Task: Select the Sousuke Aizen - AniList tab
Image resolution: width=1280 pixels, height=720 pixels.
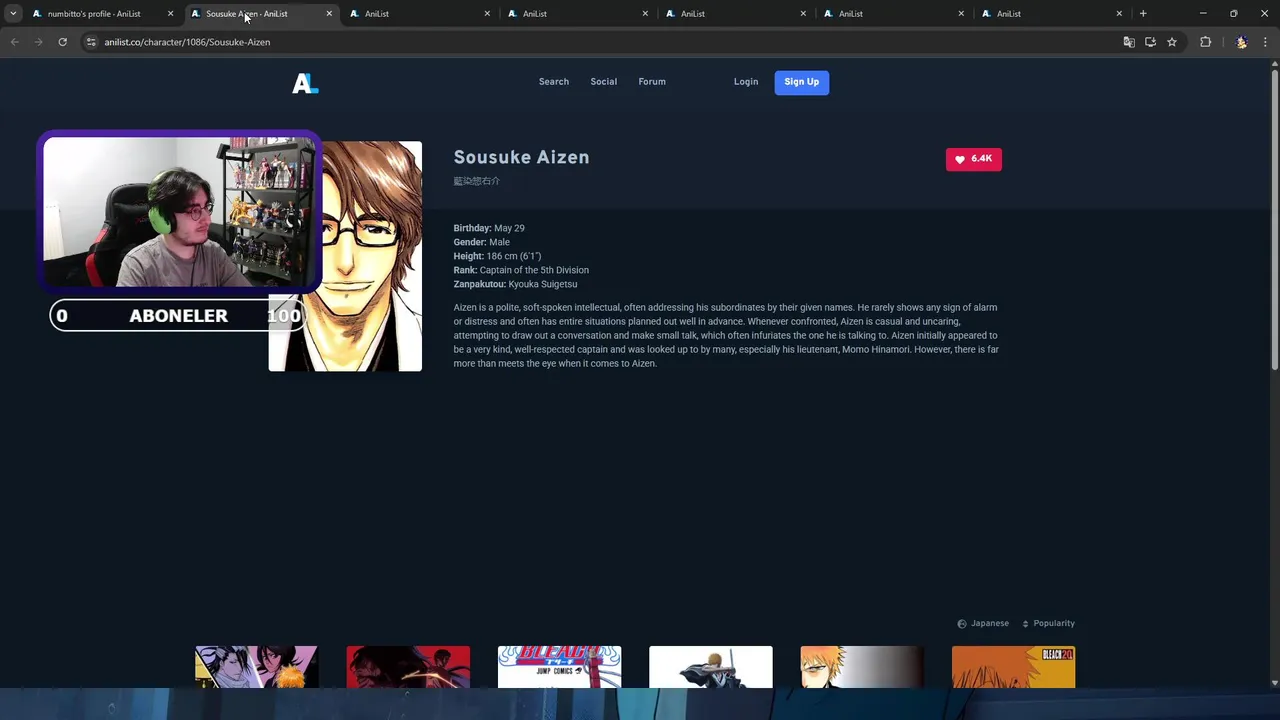Action: (260, 14)
